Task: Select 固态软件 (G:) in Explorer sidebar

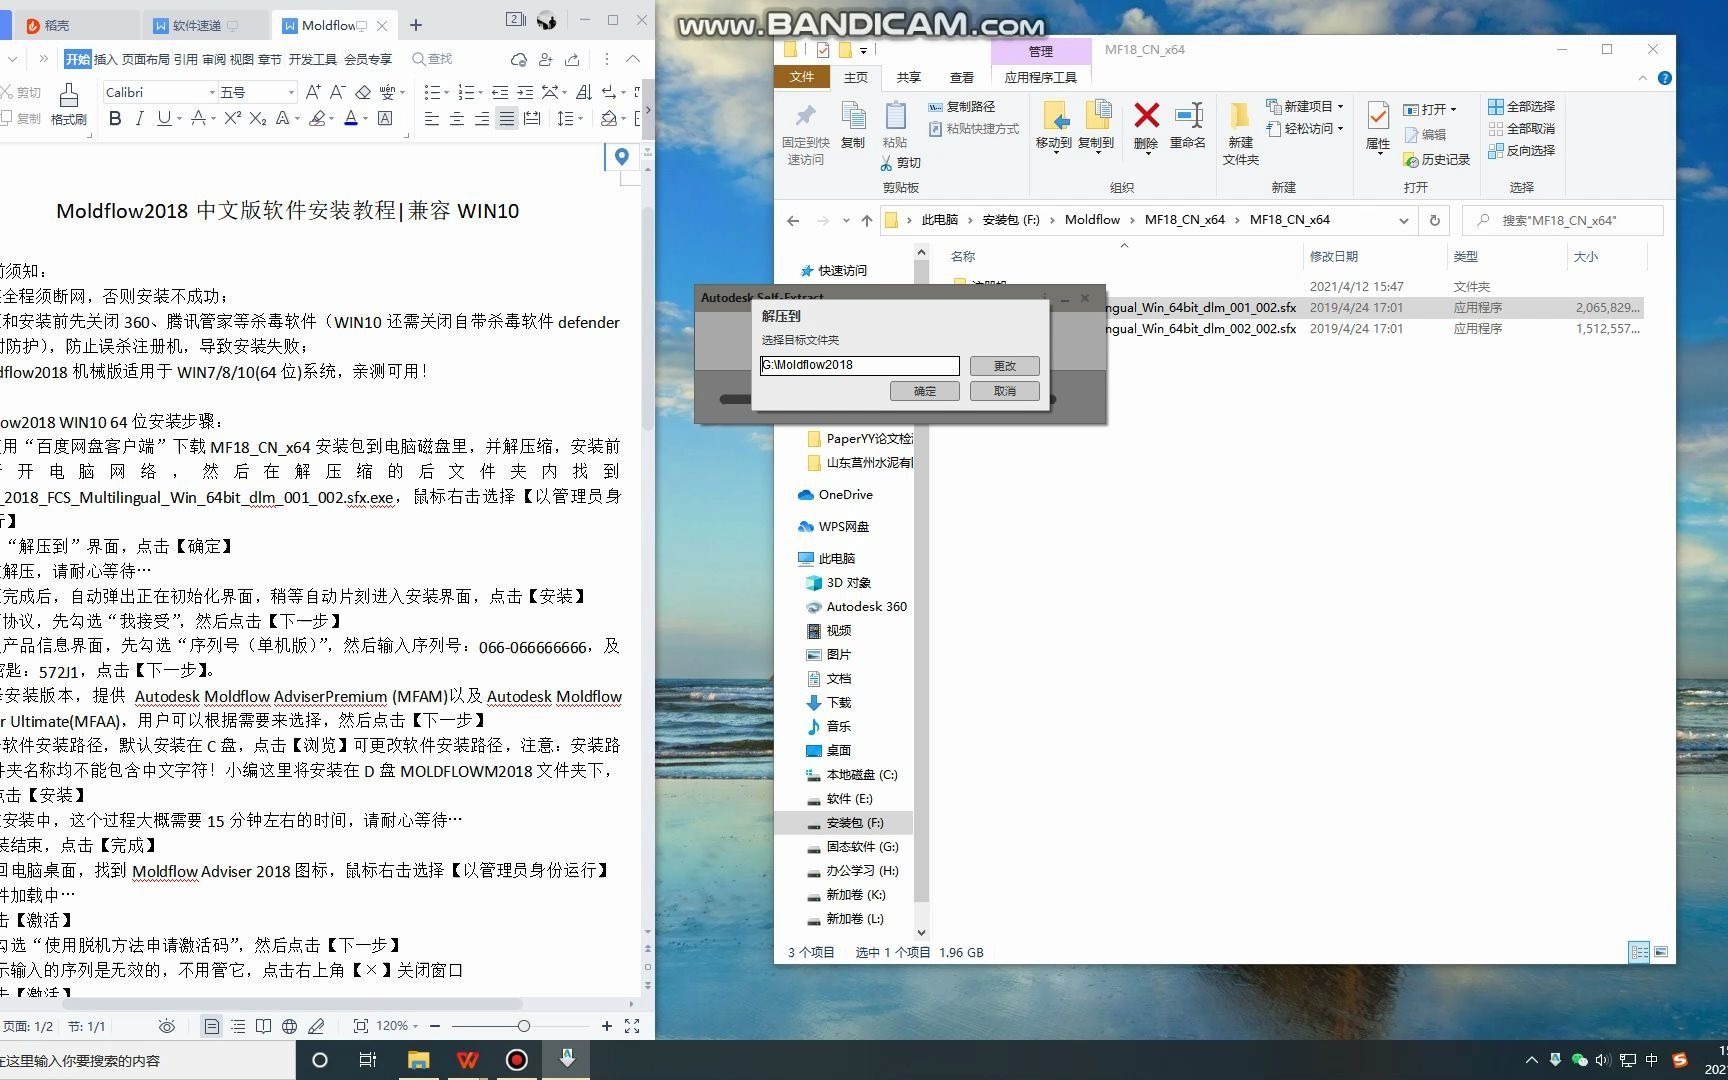Action: tap(852, 847)
